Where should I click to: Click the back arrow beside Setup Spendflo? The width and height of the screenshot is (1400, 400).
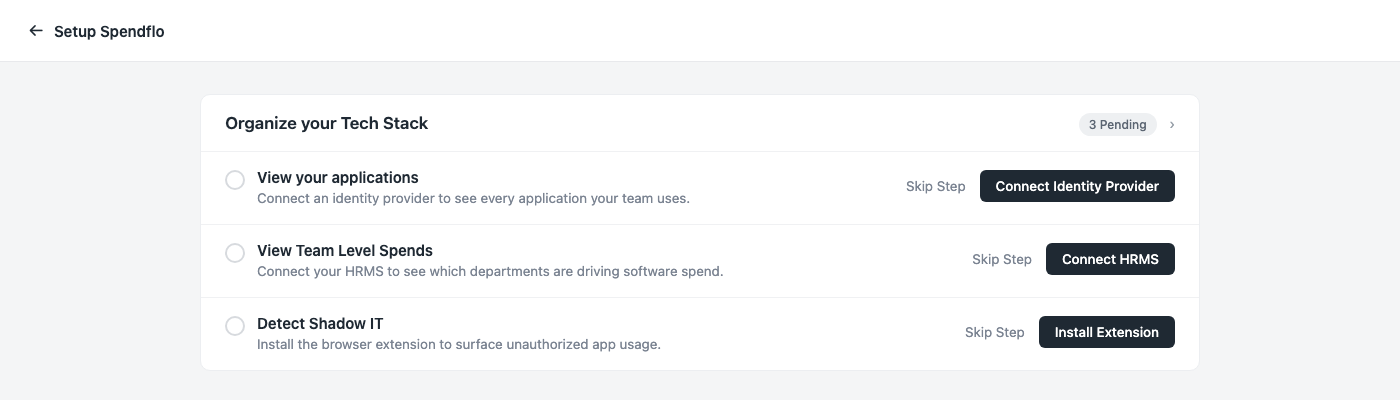[36, 31]
